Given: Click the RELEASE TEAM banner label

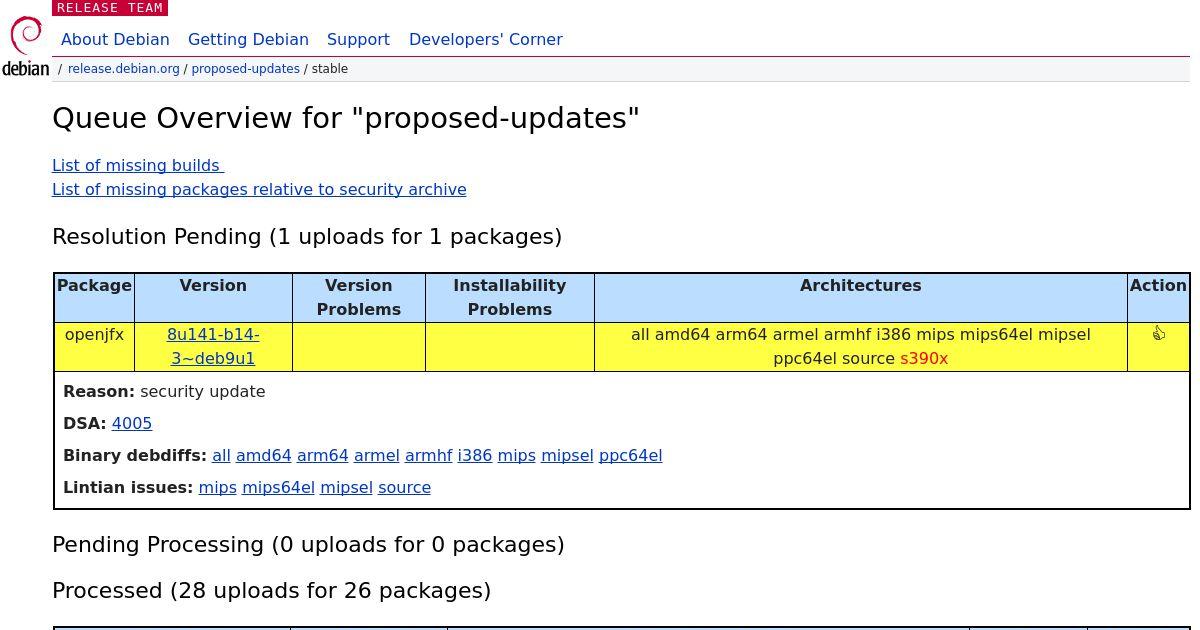Looking at the screenshot, I should (110, 8).
